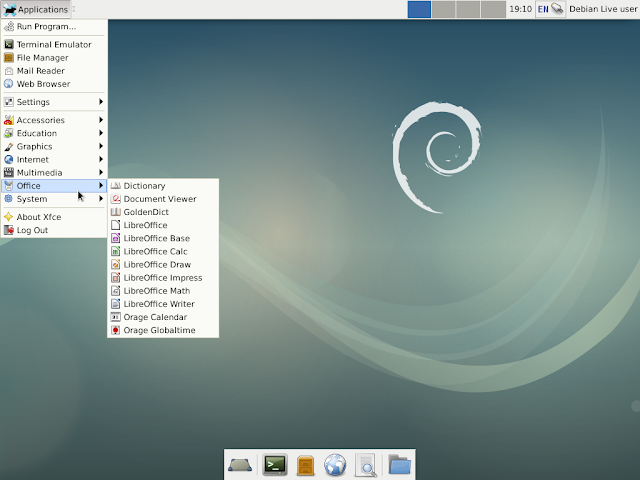Expand the System submenu arrow
The width and height of the screenshot is (640, 480).
click(101, 198)
